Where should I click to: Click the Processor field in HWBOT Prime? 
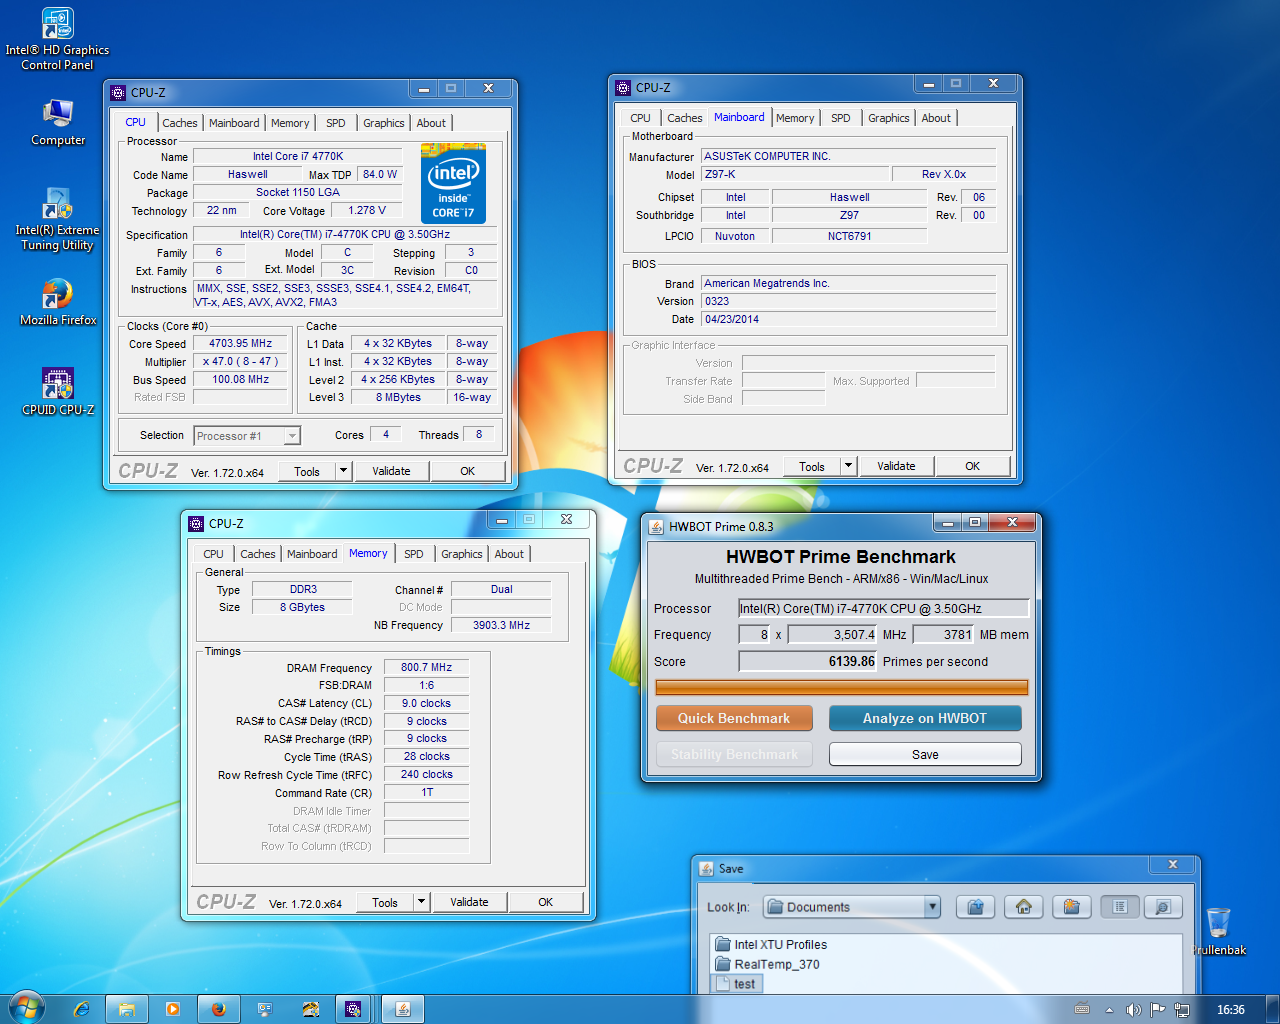(x=884, y=608)
